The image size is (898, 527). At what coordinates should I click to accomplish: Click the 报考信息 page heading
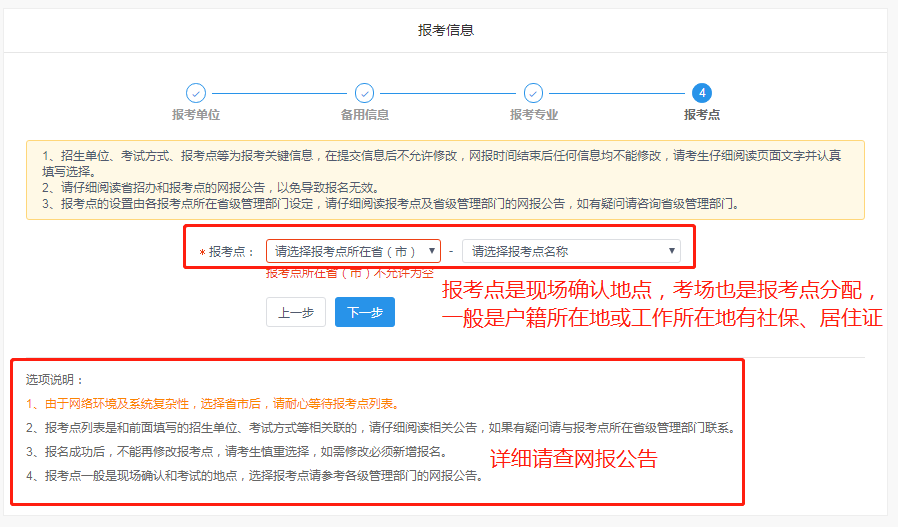coord(446,30)
